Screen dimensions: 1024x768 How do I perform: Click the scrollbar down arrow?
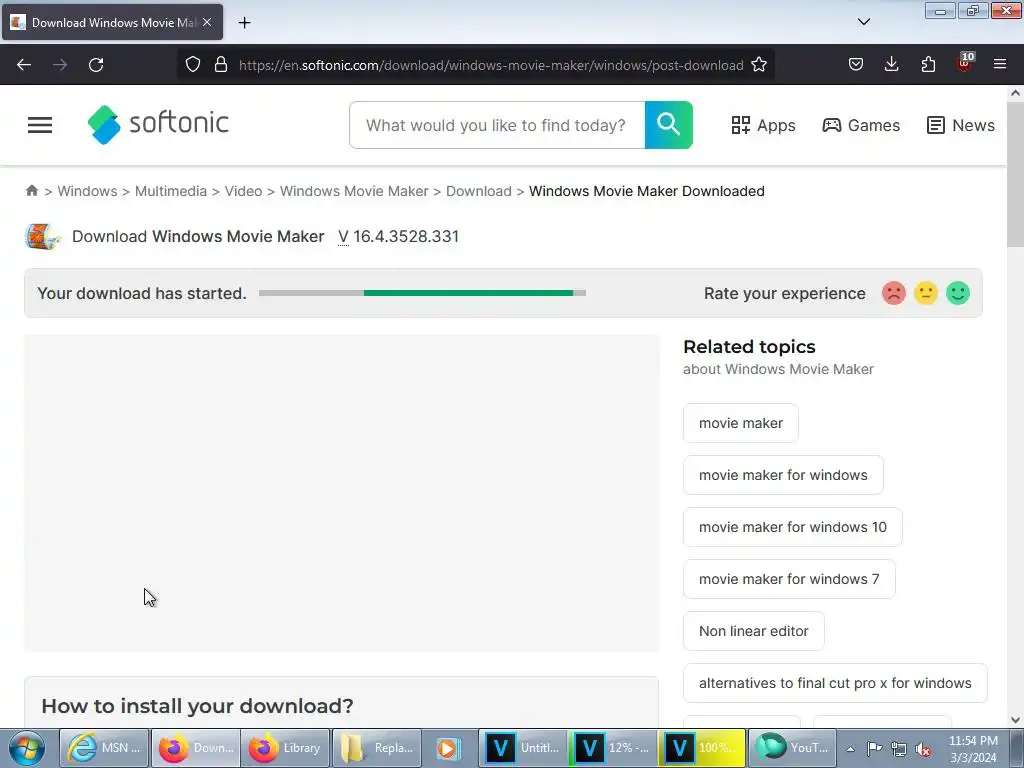(1015, 720)
